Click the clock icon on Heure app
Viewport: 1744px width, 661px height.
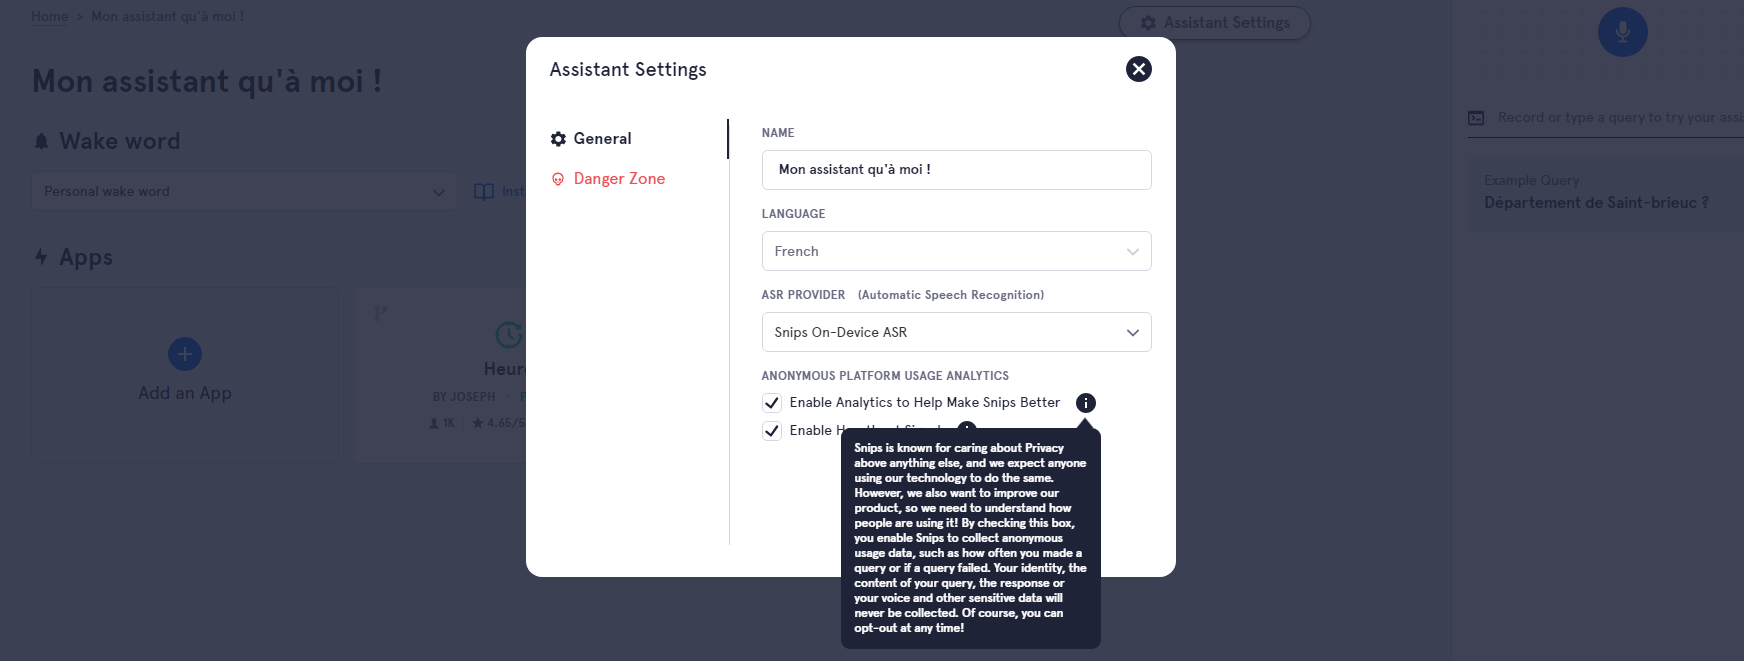509,334
